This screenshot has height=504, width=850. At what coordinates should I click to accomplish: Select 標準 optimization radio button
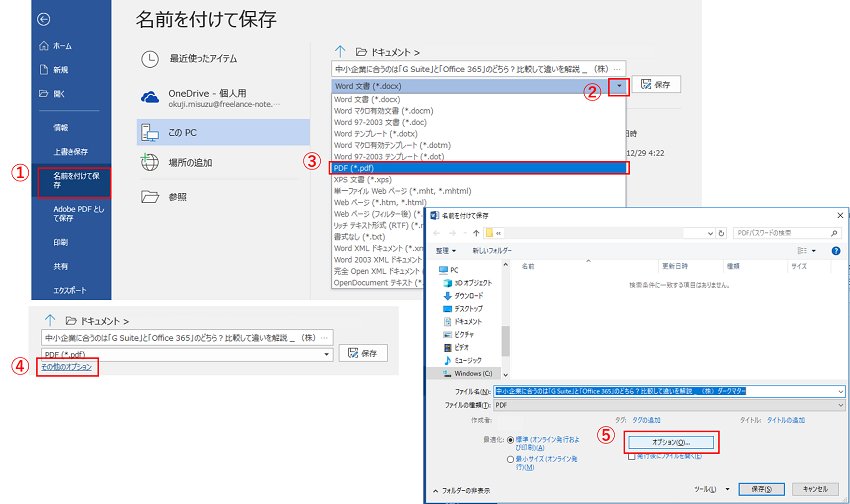512,439
